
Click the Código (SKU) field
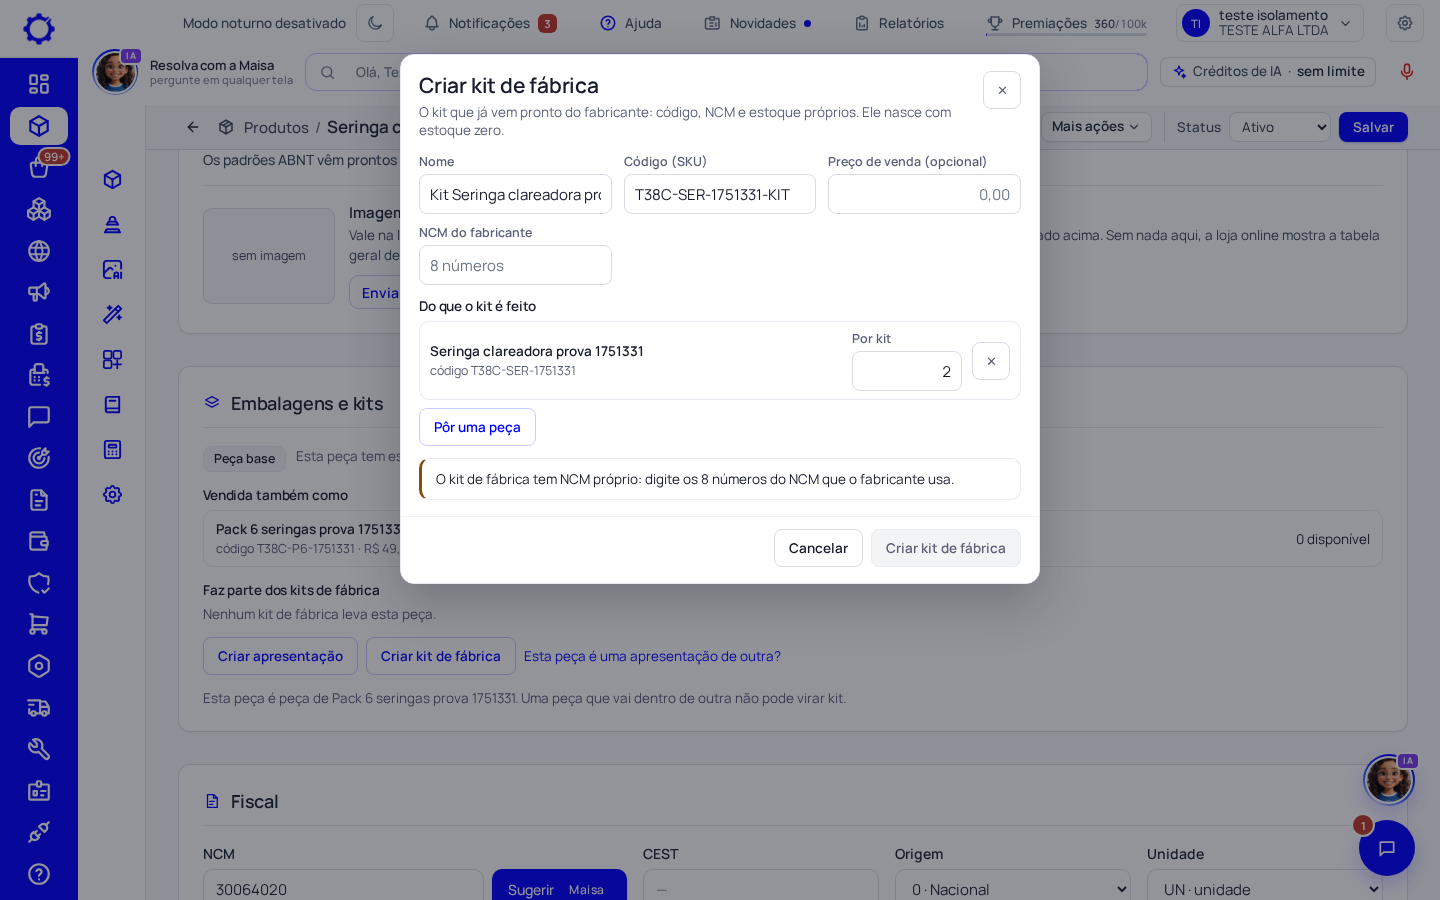720,194
